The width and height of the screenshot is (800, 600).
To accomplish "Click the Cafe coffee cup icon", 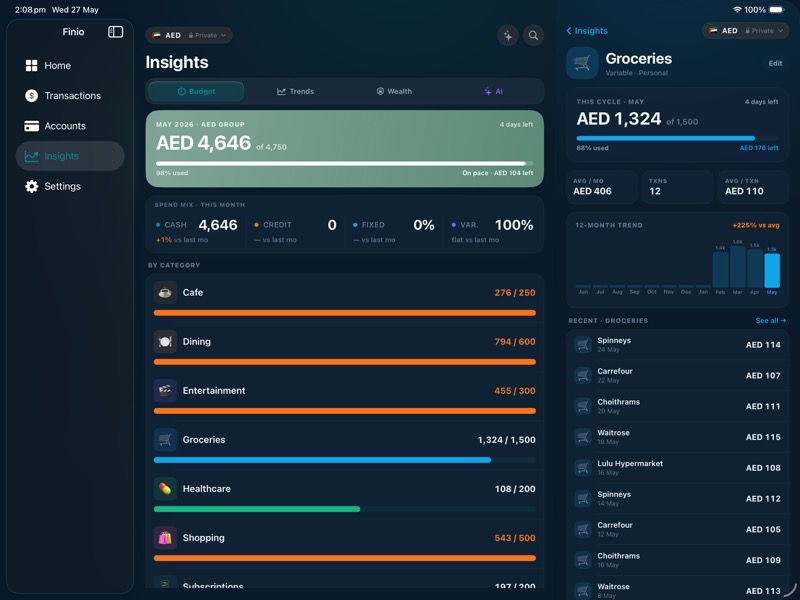I will click(165, 292).
